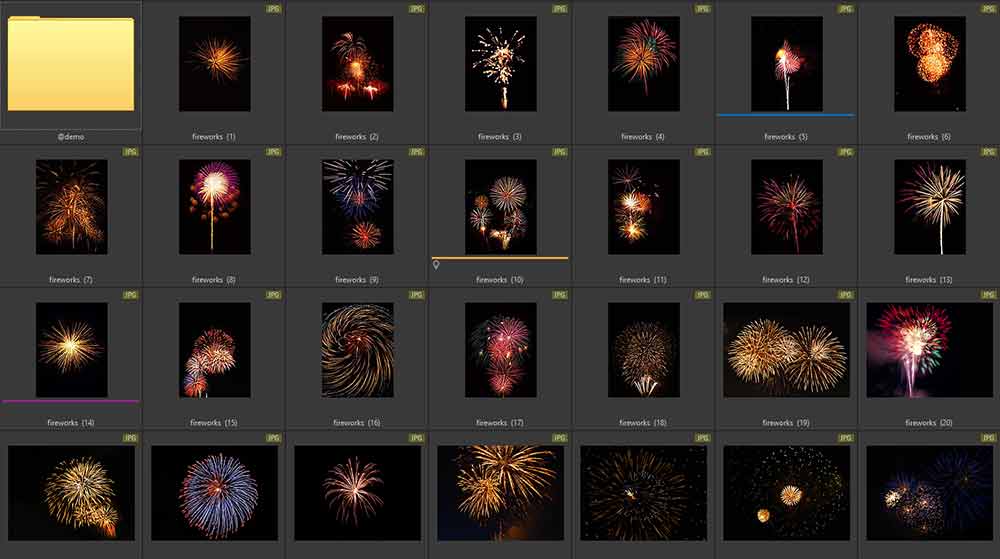Select the fireworks (5) thumbnail image
Image resolution: width=1000 pixels, height=559 pixels.
click(786, 64)
